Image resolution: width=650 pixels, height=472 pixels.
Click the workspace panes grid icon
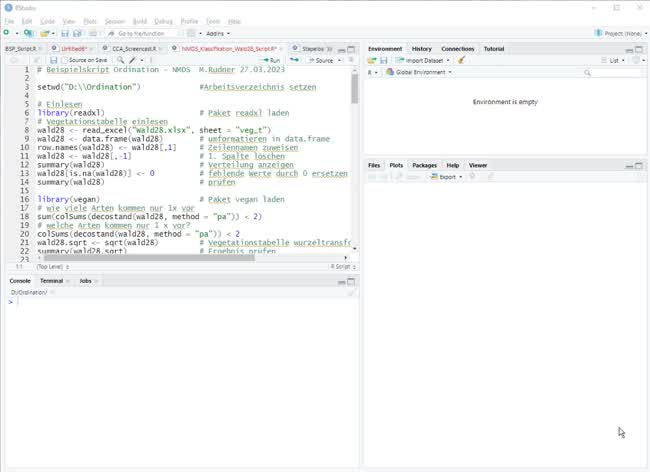(x=191, y=33)
